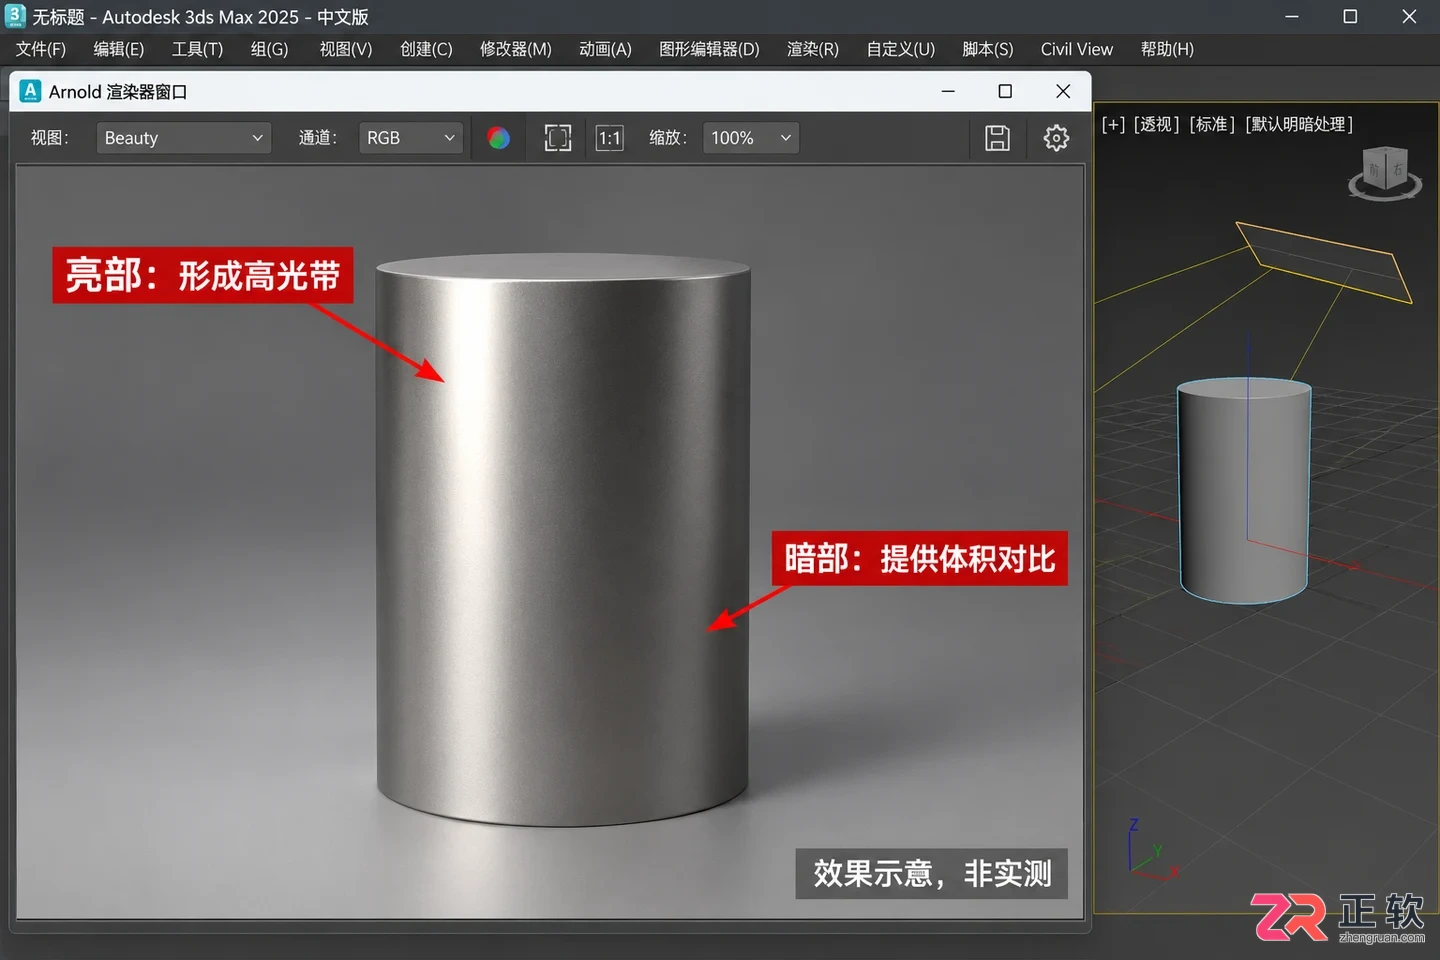Open the 动画(A) menu
Image resolution: width=1440 pixels, height=960 pixels.
(605, 49)
